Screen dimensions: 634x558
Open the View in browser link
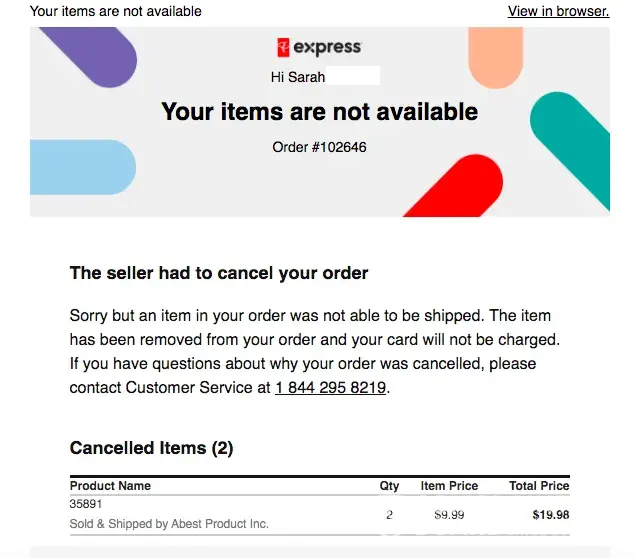pos(558,11)
